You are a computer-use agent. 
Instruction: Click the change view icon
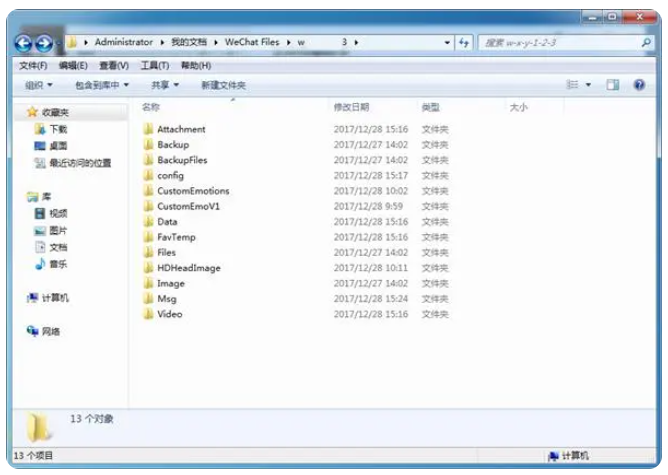[573, 85]
